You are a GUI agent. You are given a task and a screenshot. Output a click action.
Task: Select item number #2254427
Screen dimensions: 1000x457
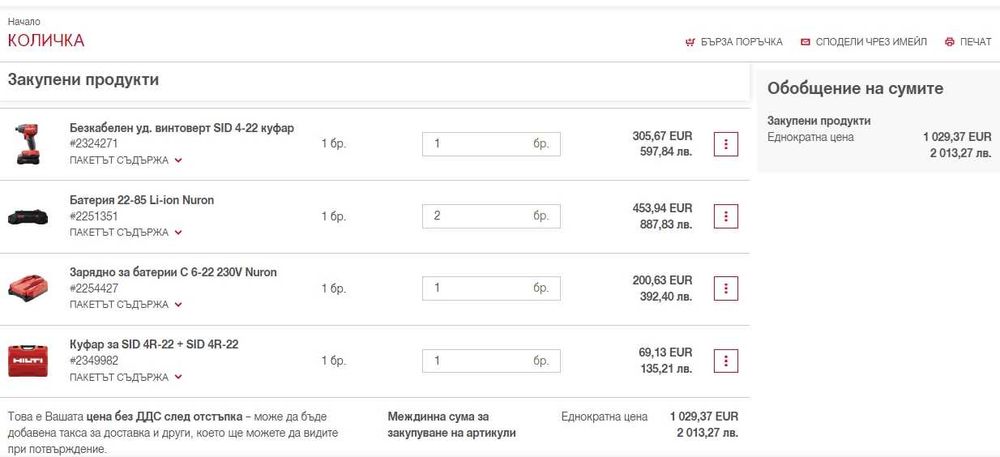(x=94, y=288)
